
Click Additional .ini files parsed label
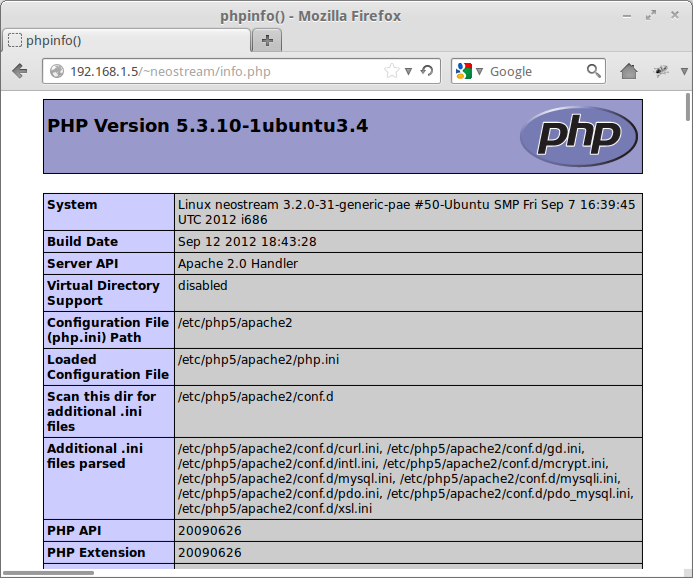95,456
